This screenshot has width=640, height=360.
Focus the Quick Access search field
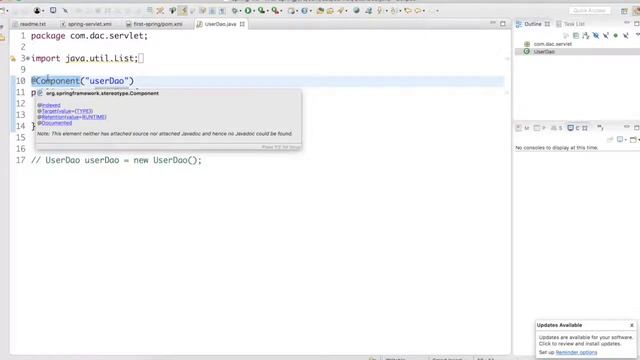[x=589, y=11]
